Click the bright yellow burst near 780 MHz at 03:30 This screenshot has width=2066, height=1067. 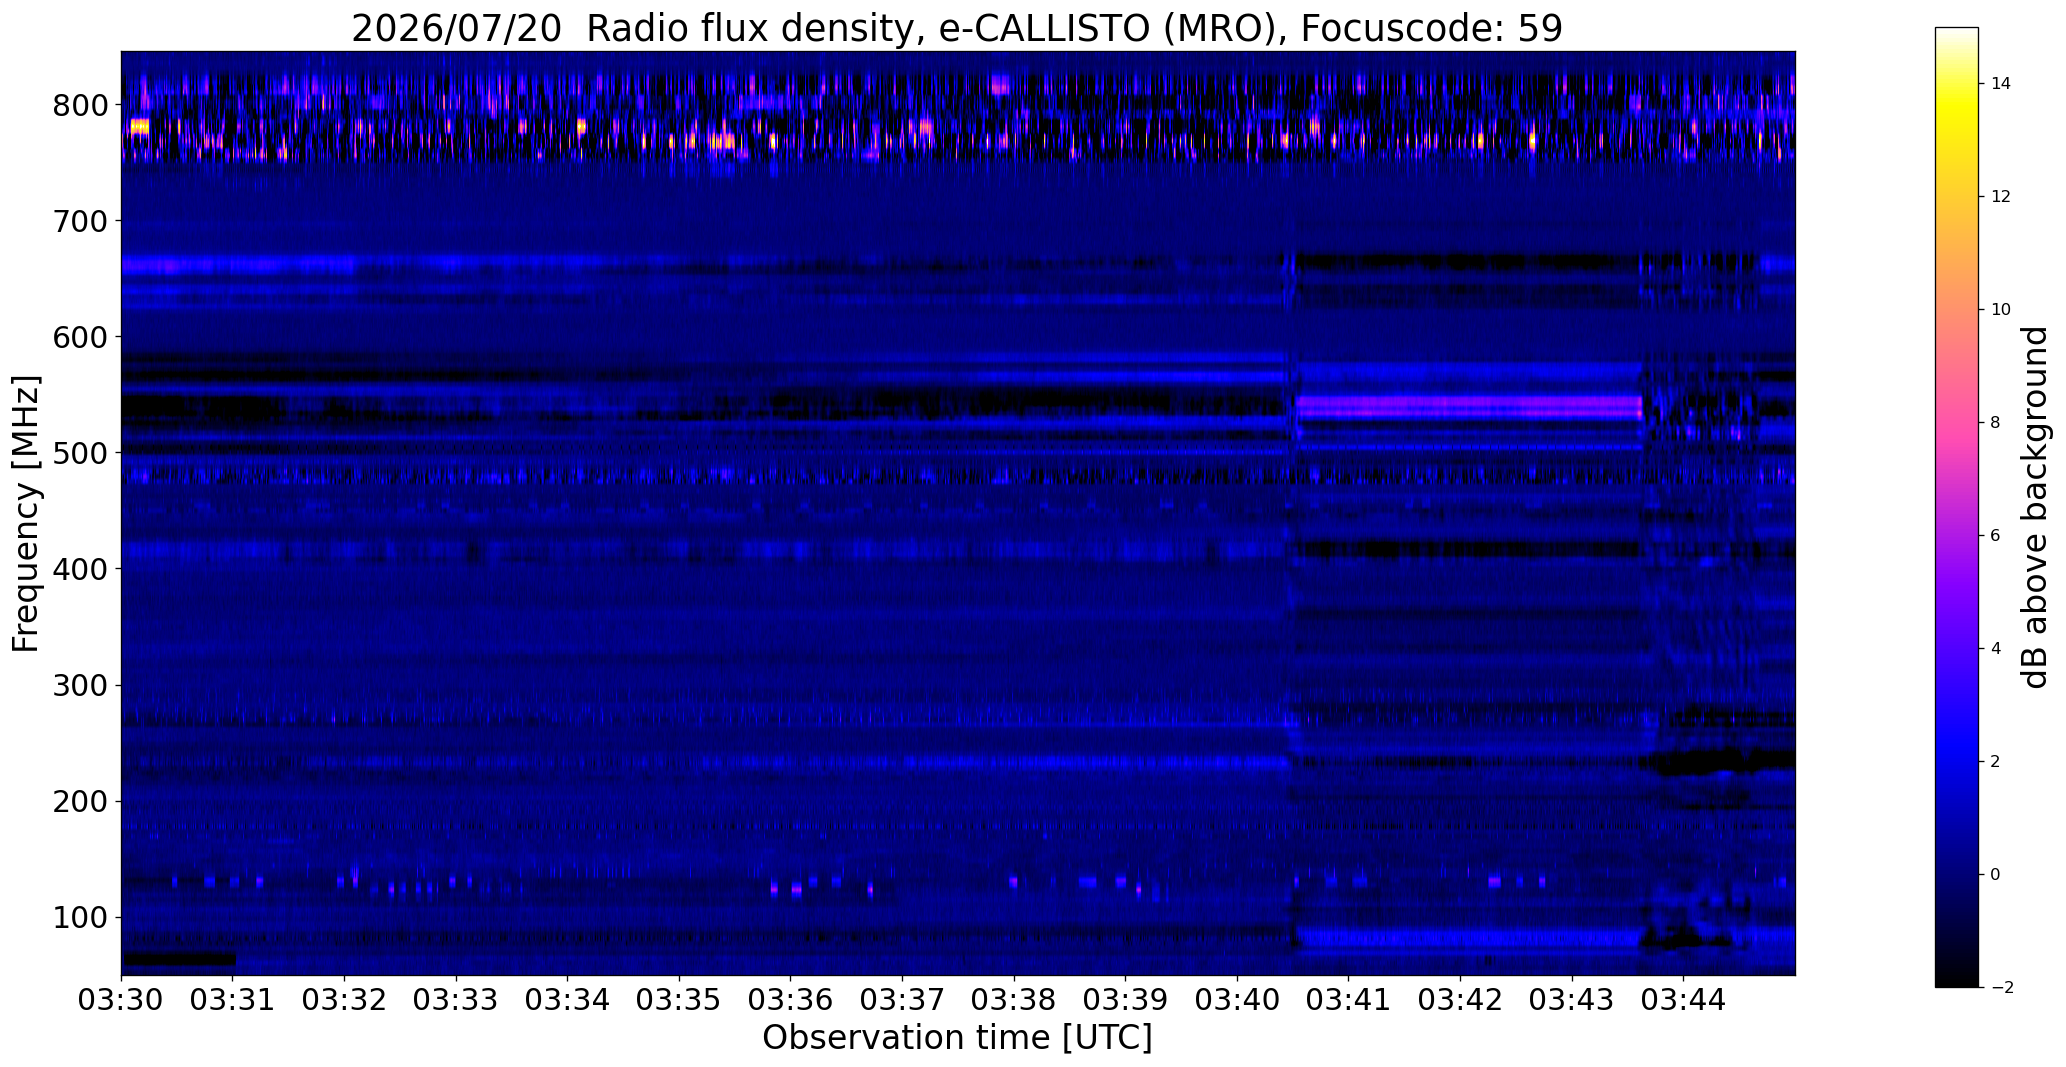140,126
